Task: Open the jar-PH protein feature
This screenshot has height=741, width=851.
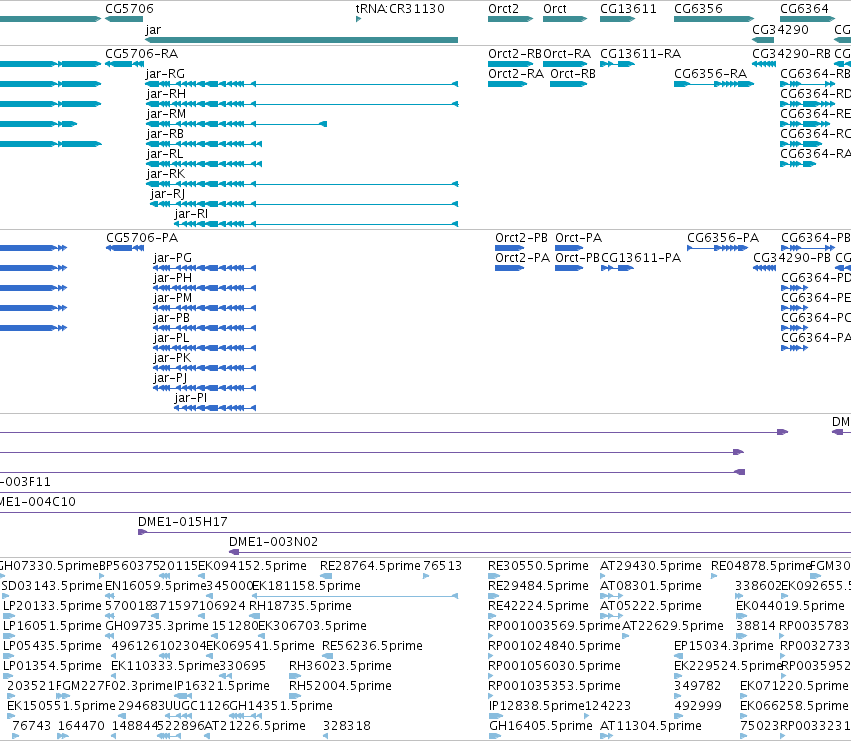Action: [x=204, y=288]
